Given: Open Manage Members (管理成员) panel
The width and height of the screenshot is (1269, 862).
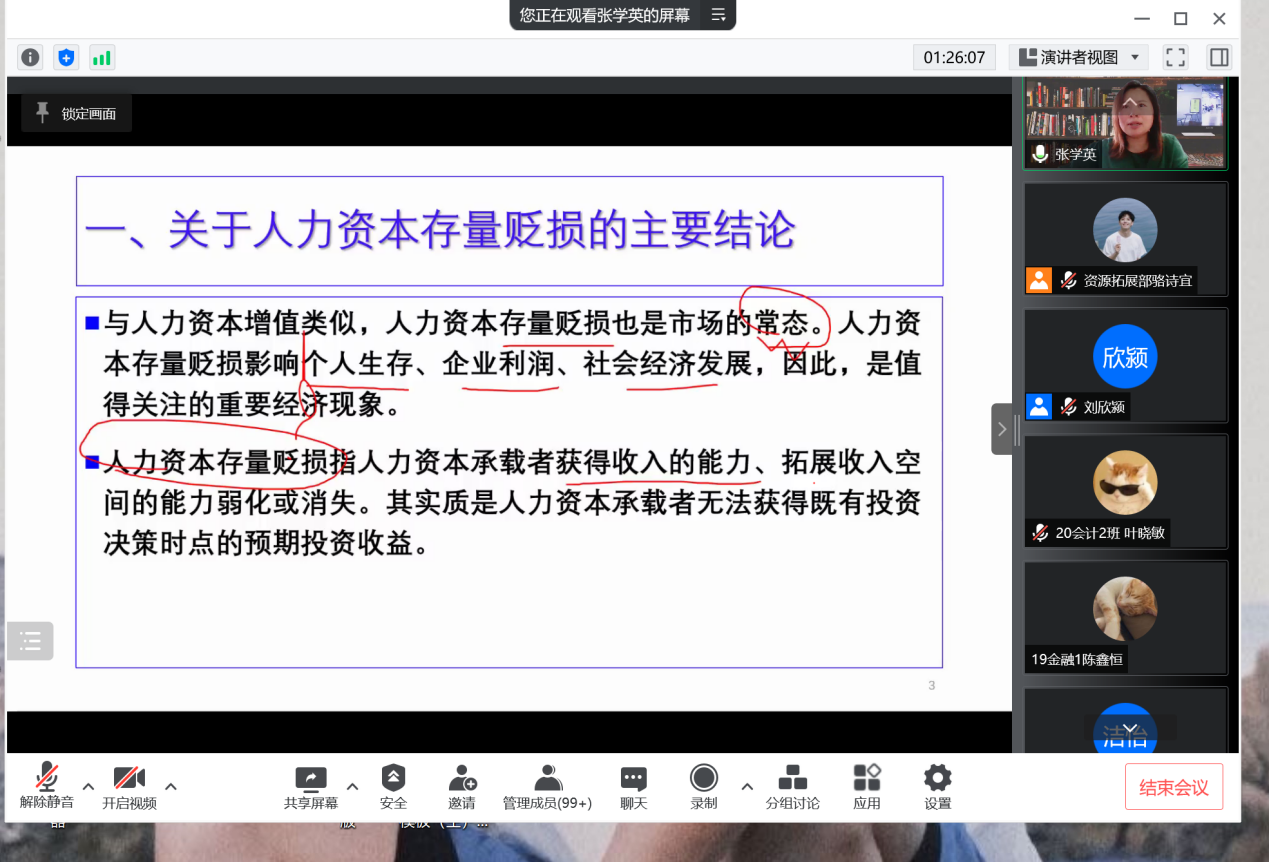Looking at the screenshot, I should click(547, 787).
